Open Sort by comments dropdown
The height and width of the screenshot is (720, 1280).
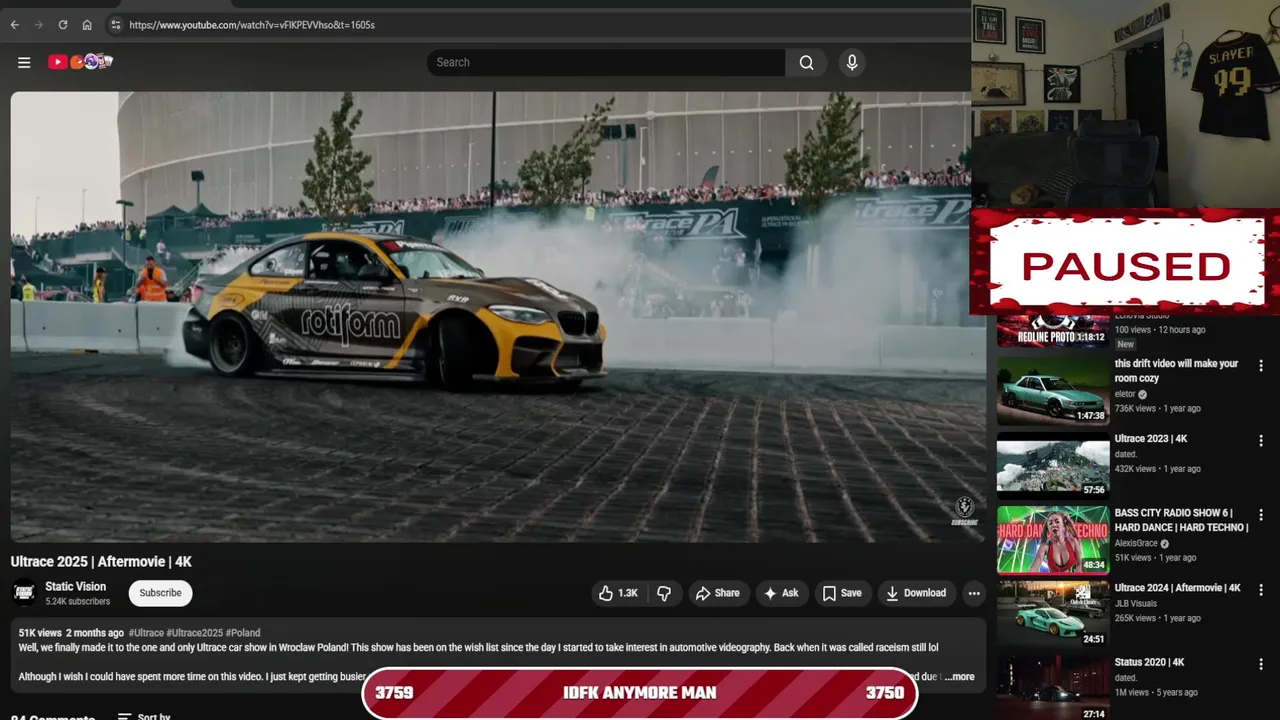[144, 716]
